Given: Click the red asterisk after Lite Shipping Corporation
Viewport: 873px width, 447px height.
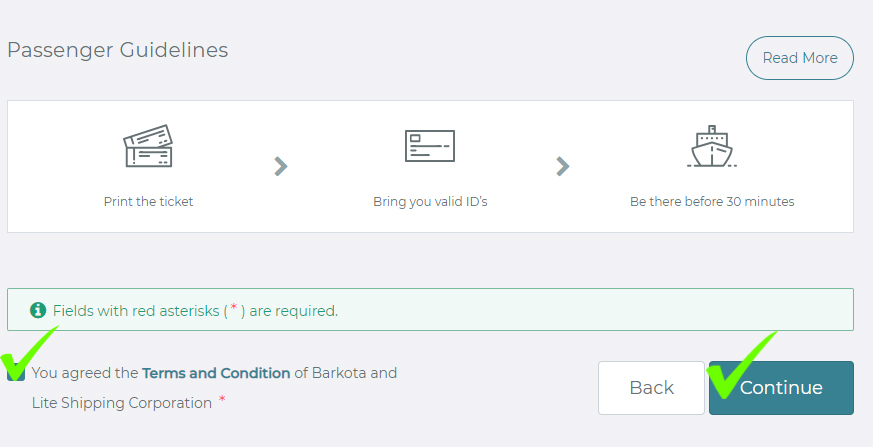Looking at the screenshot, I should (222, 399).
